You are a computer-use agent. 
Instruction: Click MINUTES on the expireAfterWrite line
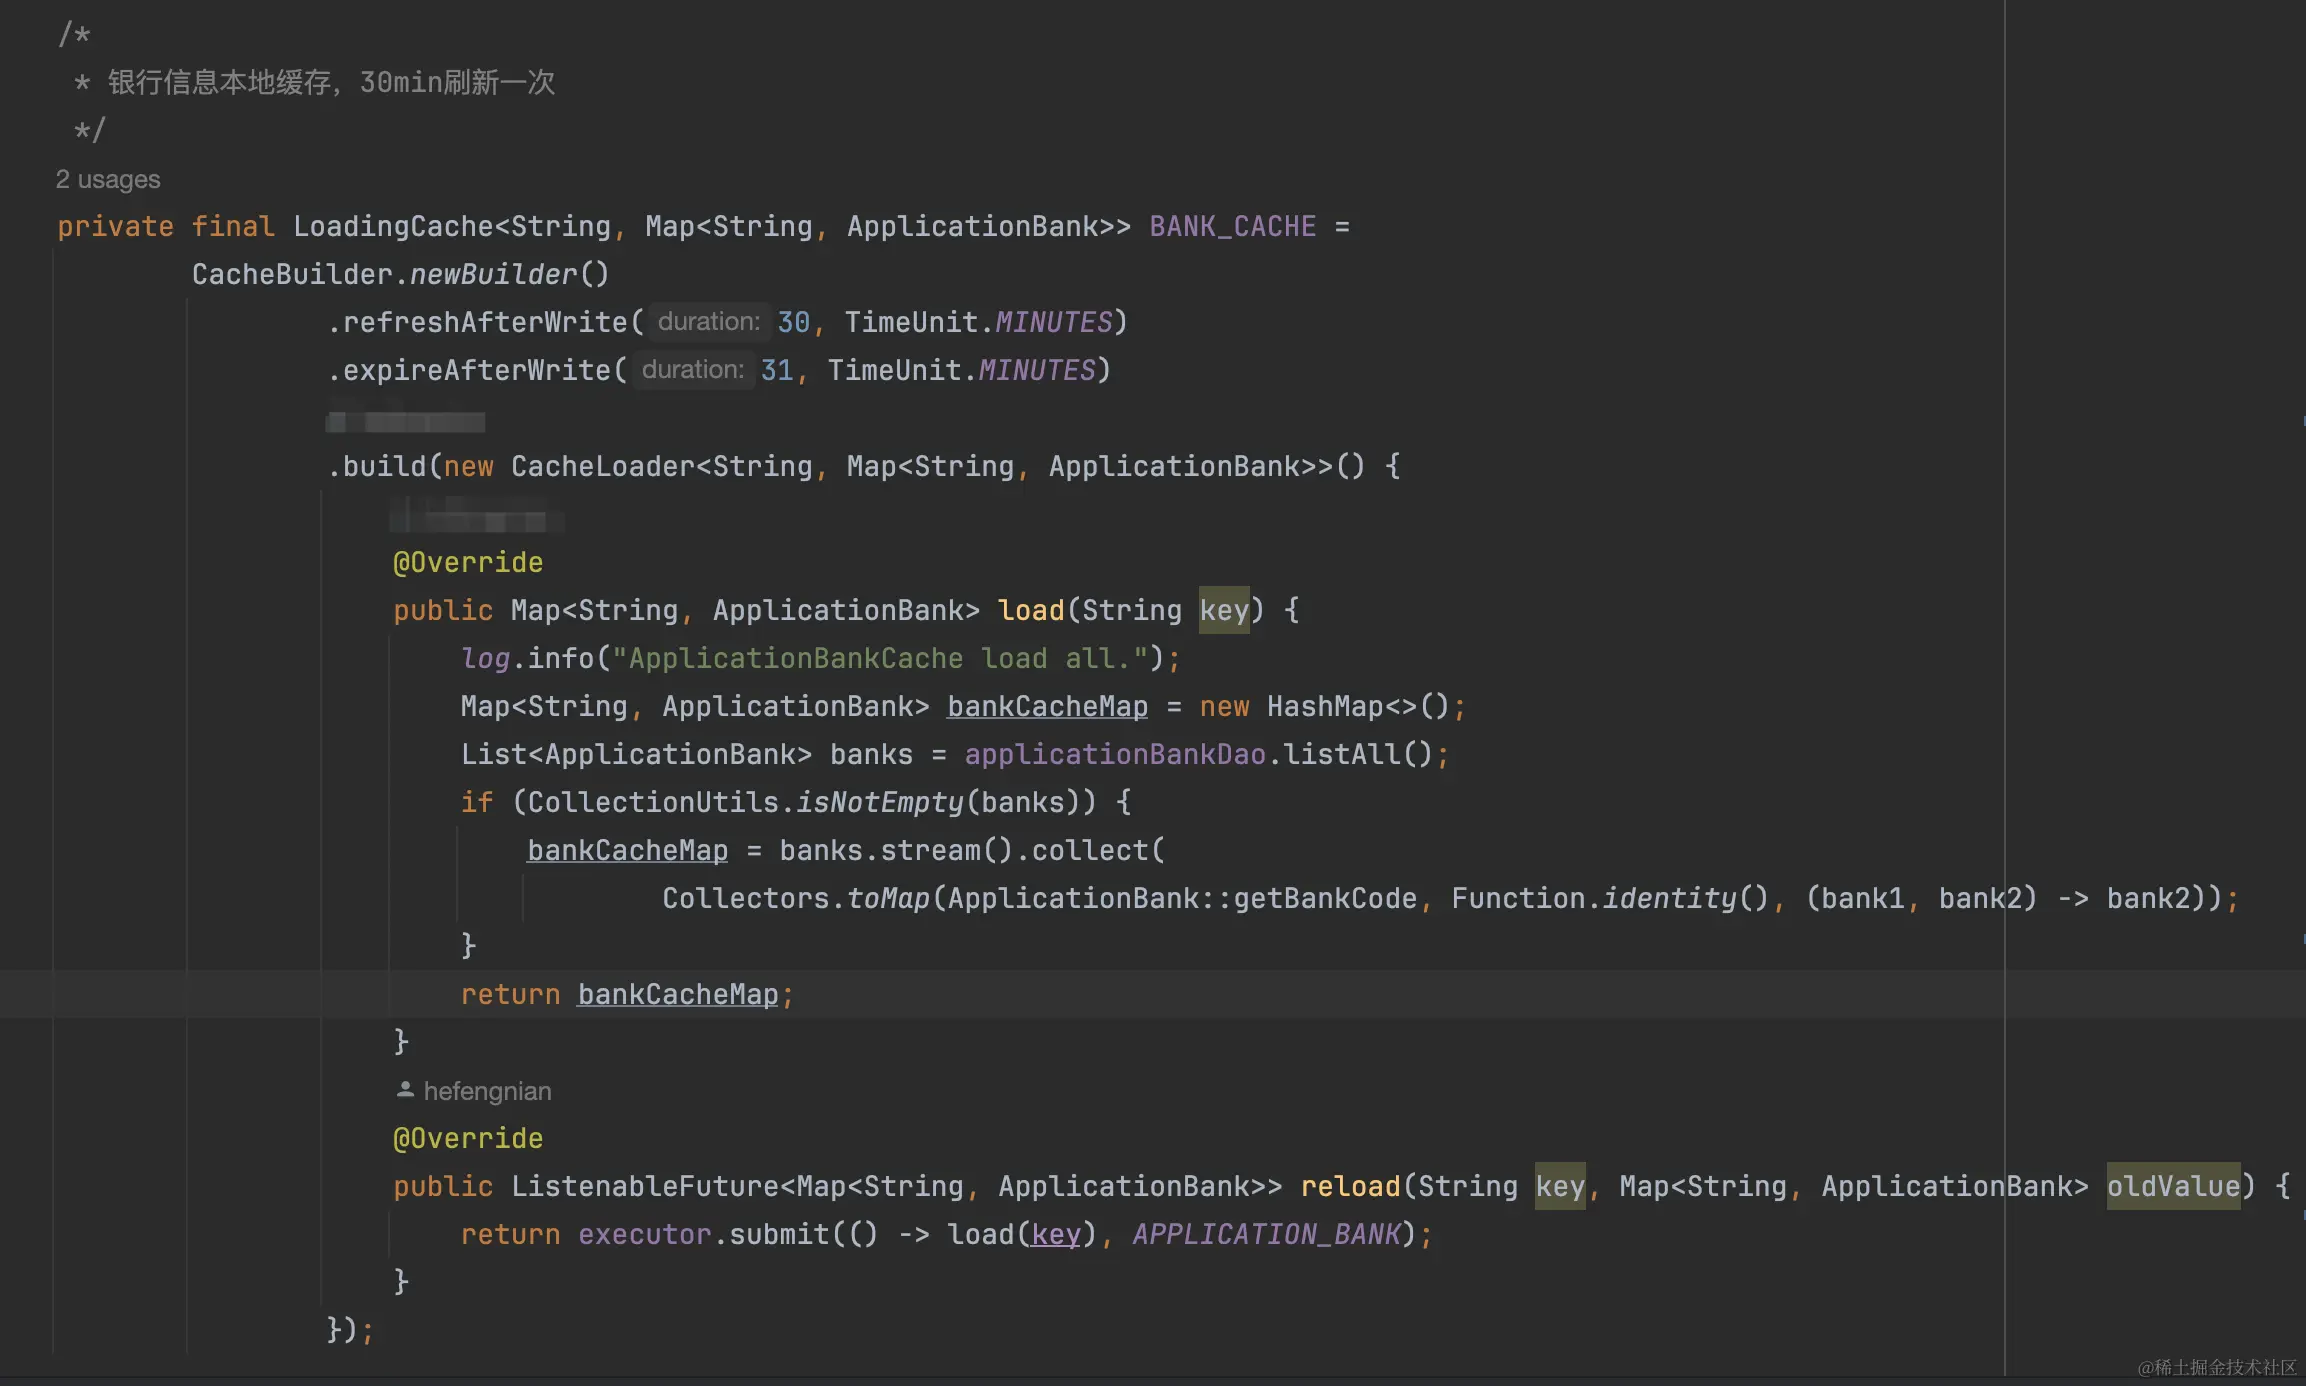(1037, 370)
